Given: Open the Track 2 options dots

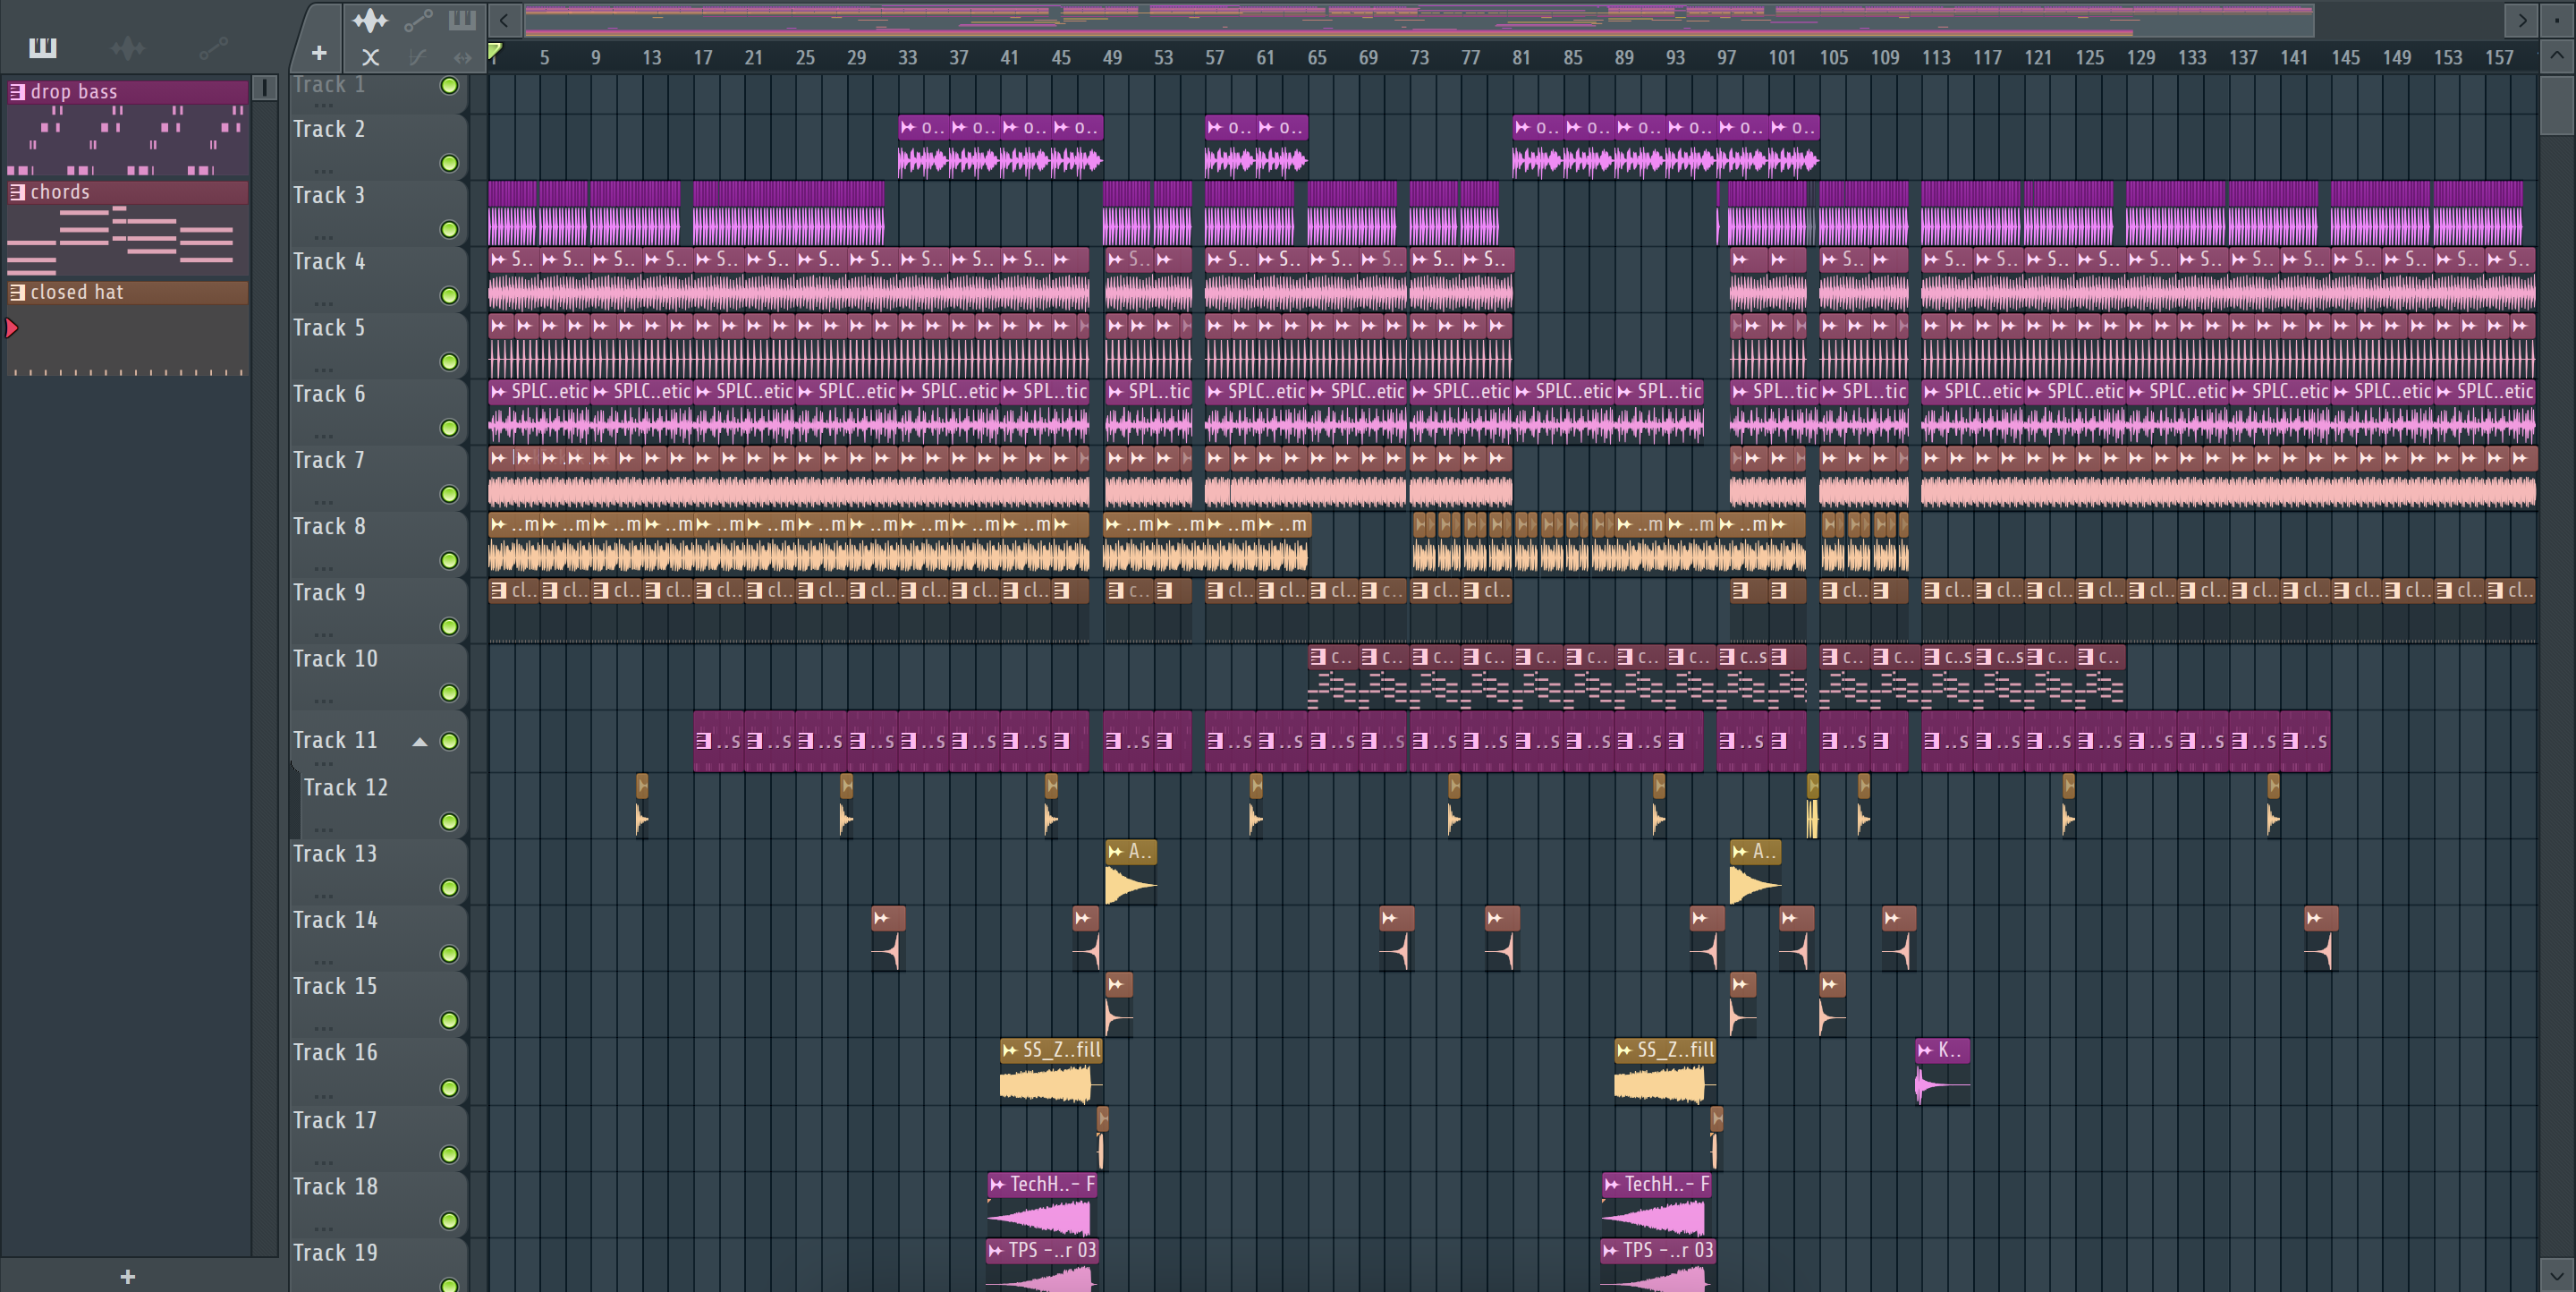Looking at the screenshot, I should (323, 170).
